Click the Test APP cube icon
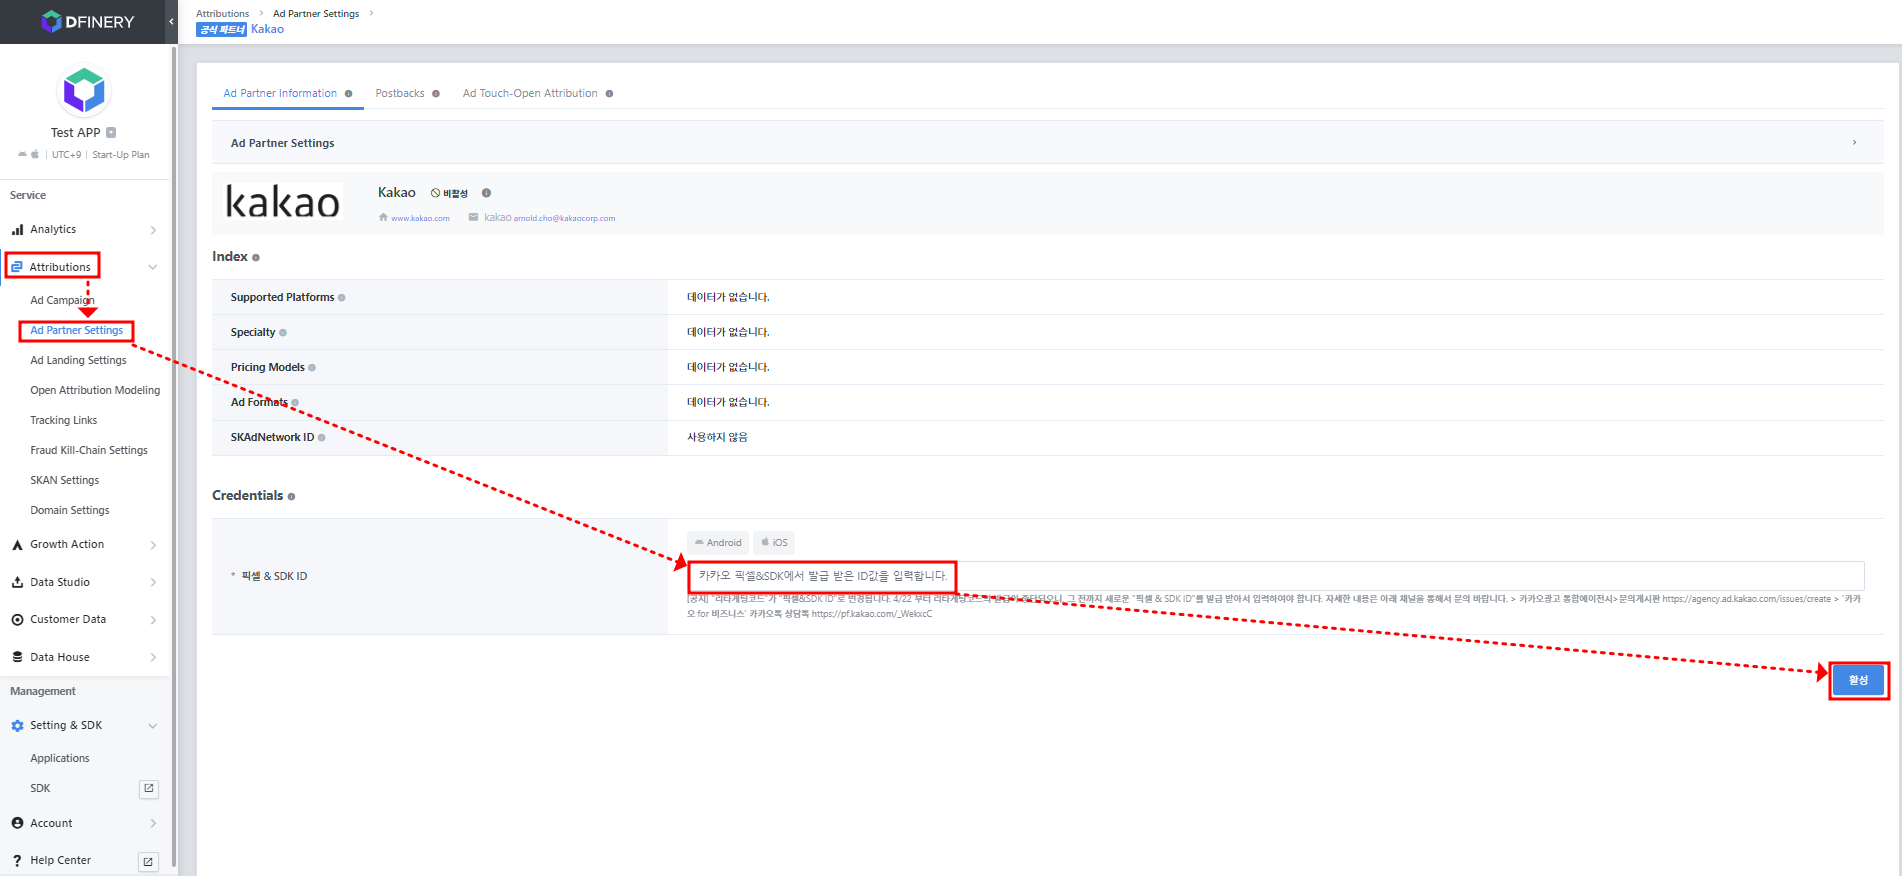1902x876 pixels. (x=84, y=91)
